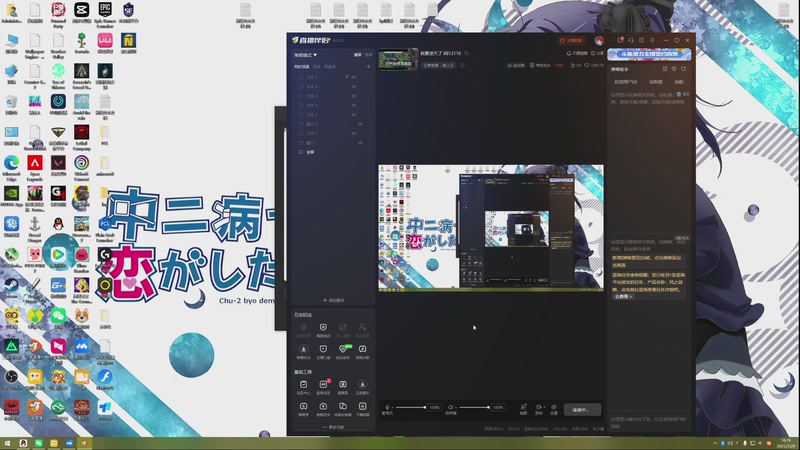
Task: Click the 连接中 start streaming button
Action: (582, 410)
